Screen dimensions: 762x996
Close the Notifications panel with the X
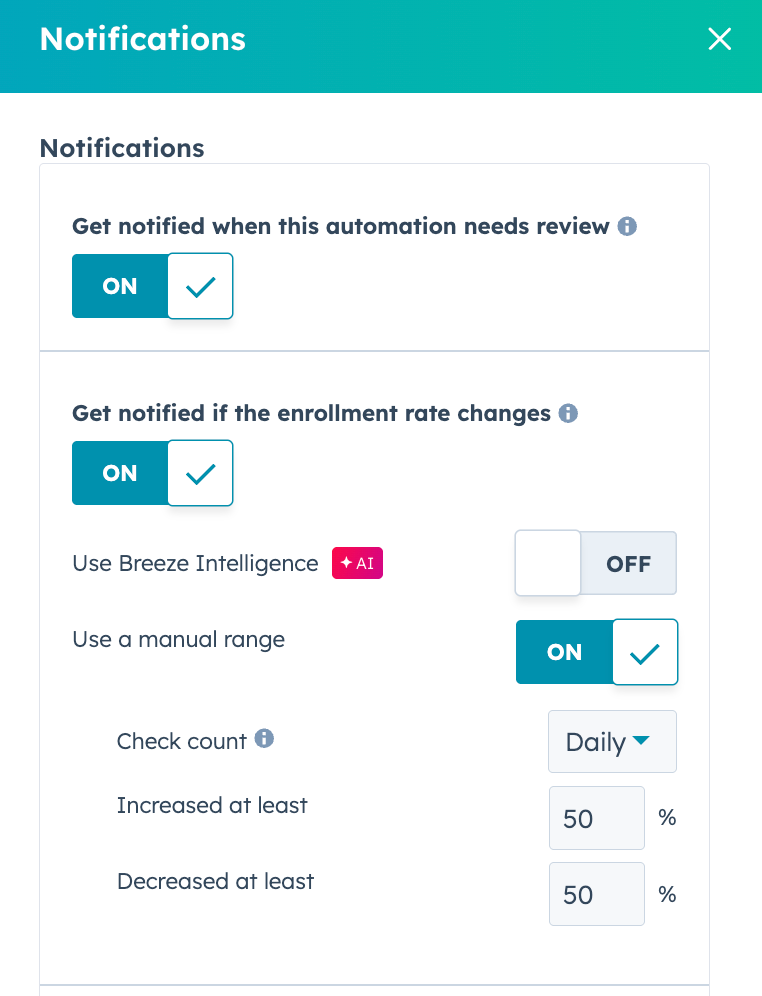(x=719, y=39)
